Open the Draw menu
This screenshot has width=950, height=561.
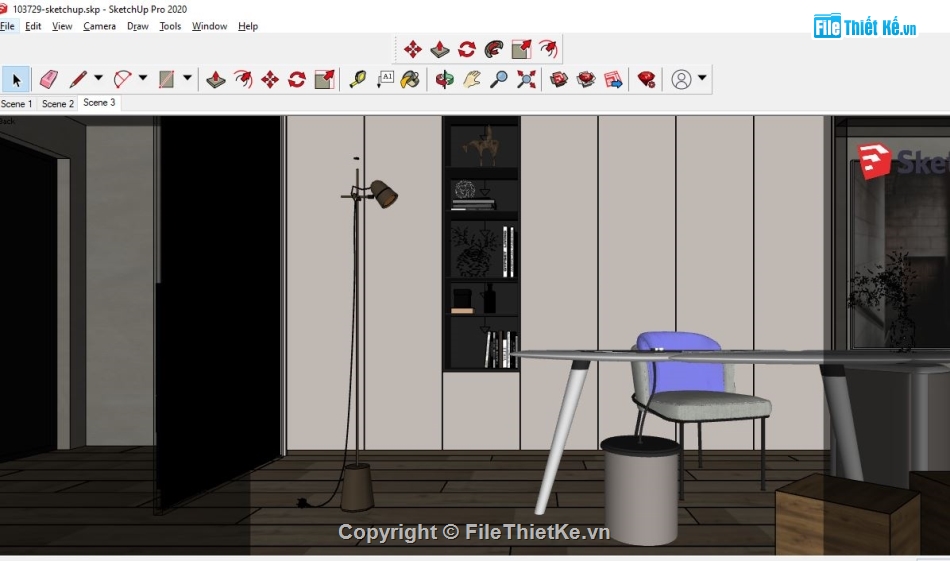[138, 26]
